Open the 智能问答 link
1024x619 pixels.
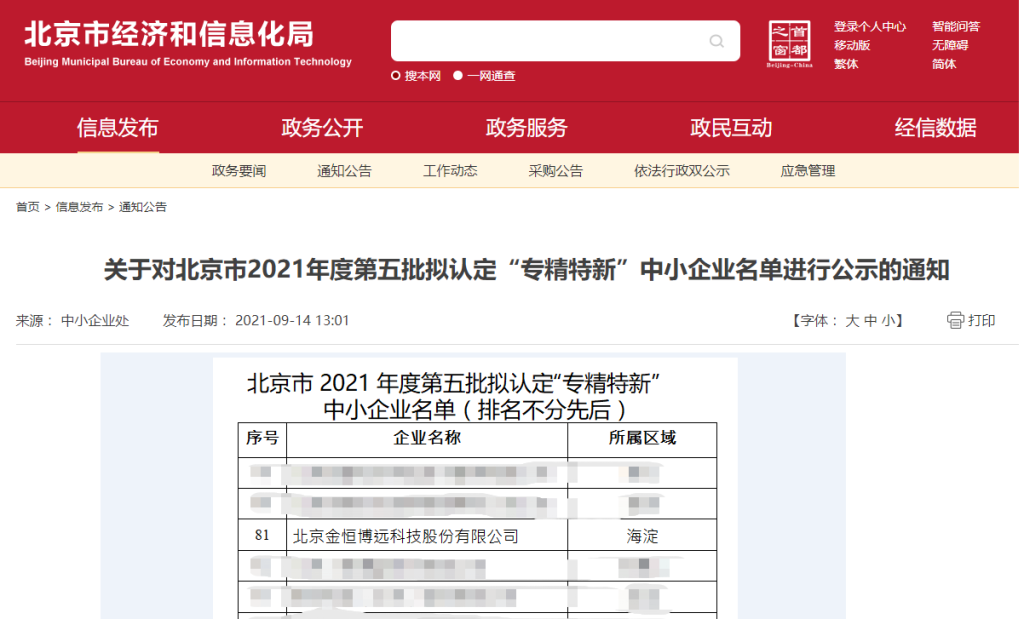coord(955,27)
